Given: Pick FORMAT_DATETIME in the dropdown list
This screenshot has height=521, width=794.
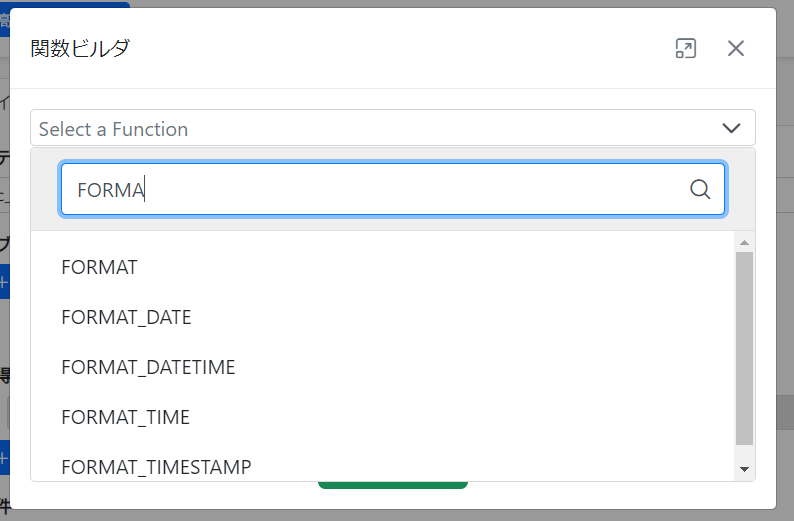Looking at the screenshot, I should tap(148, 367).
